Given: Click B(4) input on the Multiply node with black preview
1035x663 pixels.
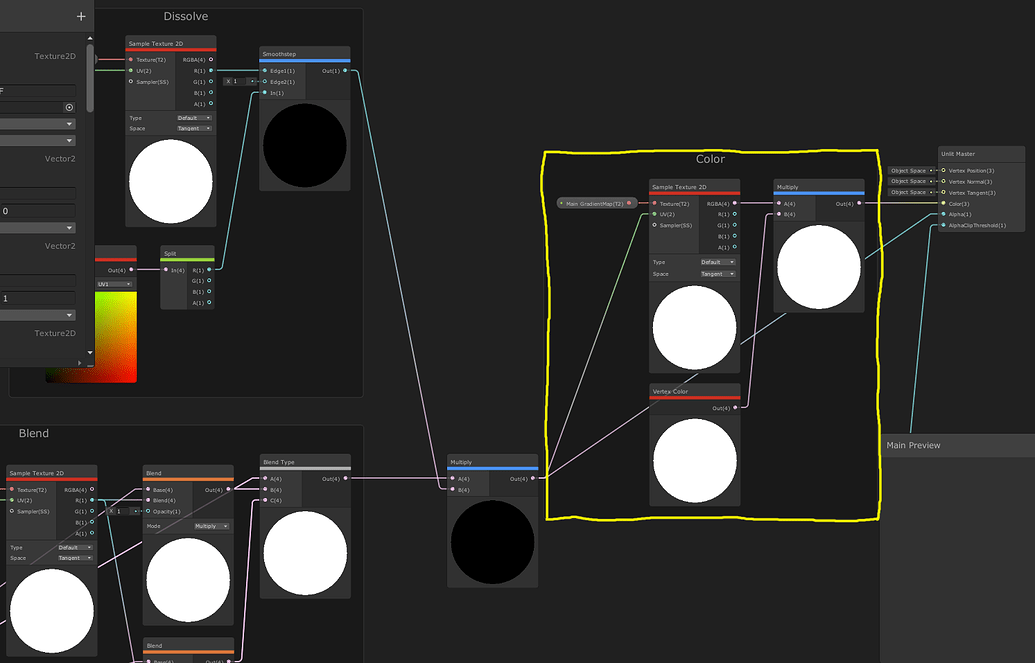Looking at the screenshot, I should click(x=453, y=490).
